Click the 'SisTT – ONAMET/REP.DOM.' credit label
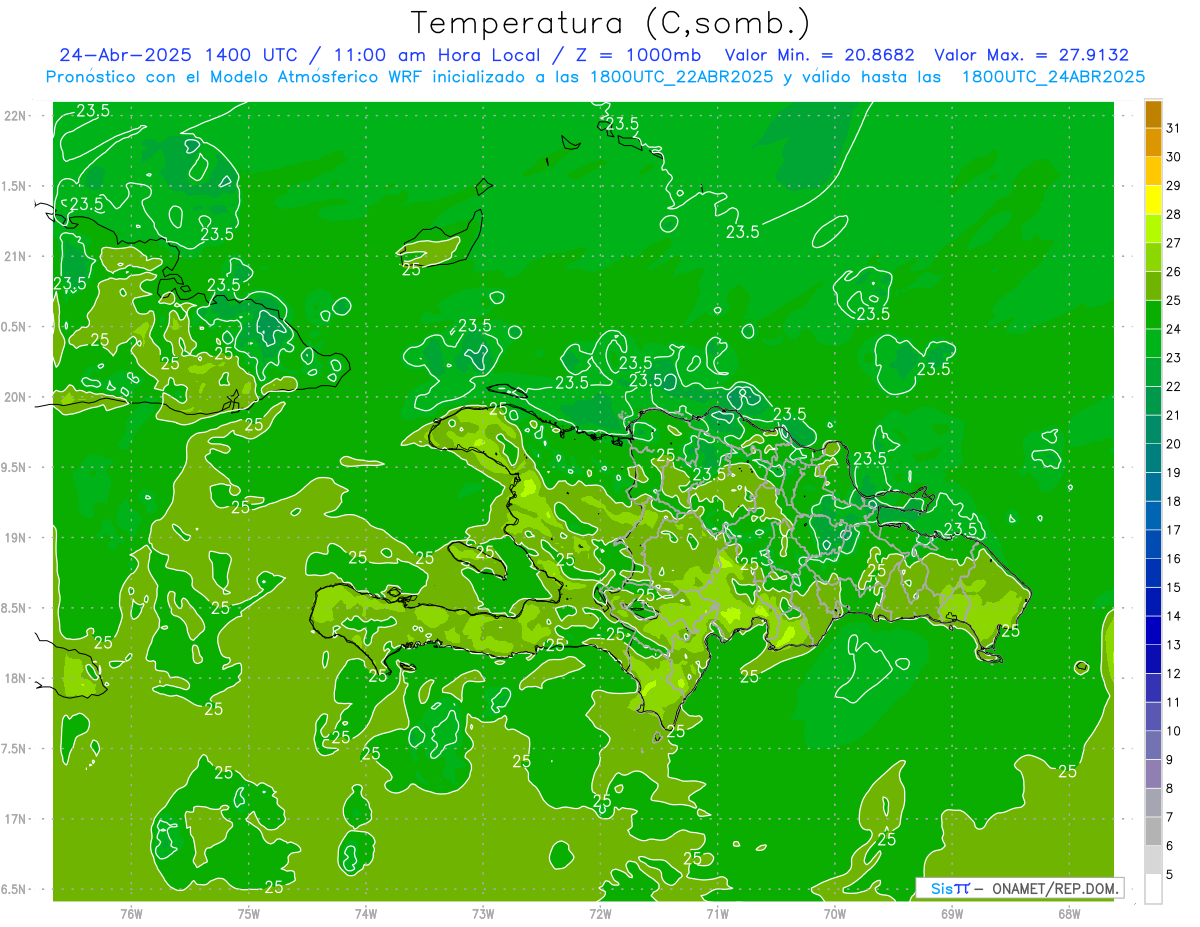Image resolution: width=1200 pixels, height=927 pixels. (x=1020, y=888)
